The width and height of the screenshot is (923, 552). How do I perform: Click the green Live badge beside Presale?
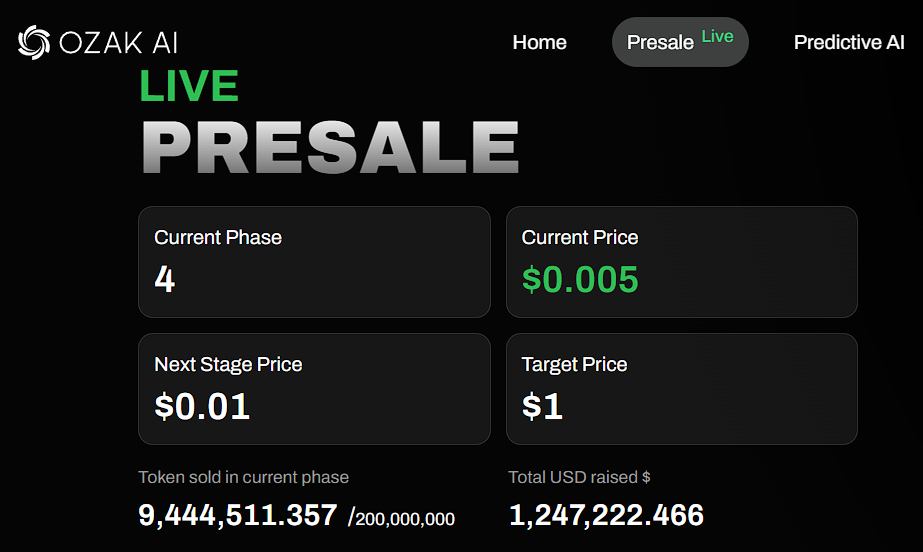point(717,36)
